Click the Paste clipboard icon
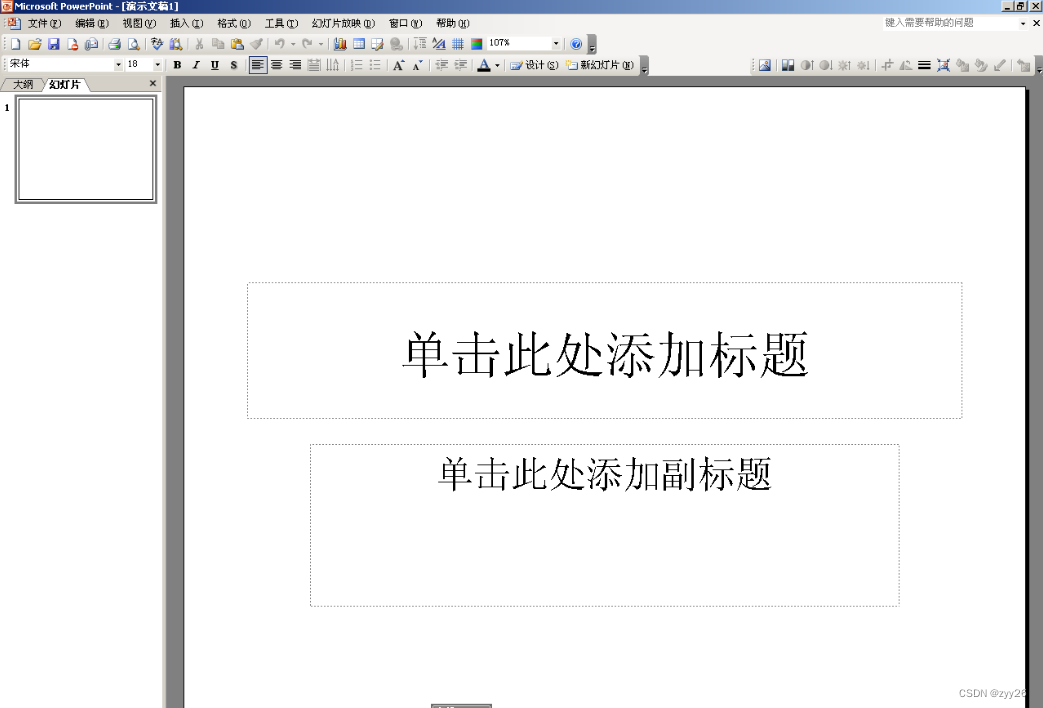The height and width of the screenshot is (708, 1043). click(x=237, y=45)
